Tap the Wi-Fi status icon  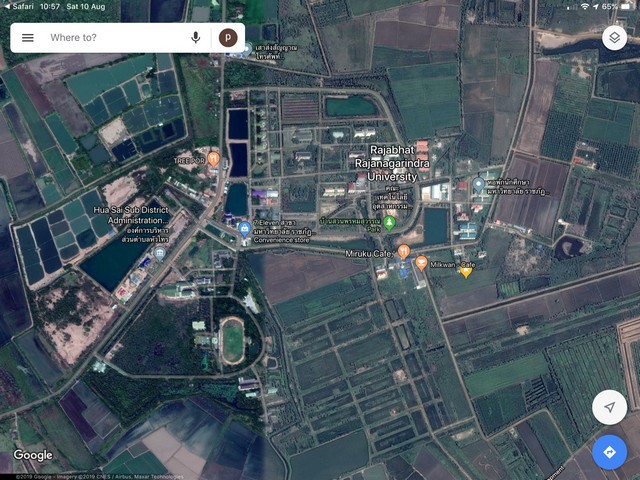(585, 7)
